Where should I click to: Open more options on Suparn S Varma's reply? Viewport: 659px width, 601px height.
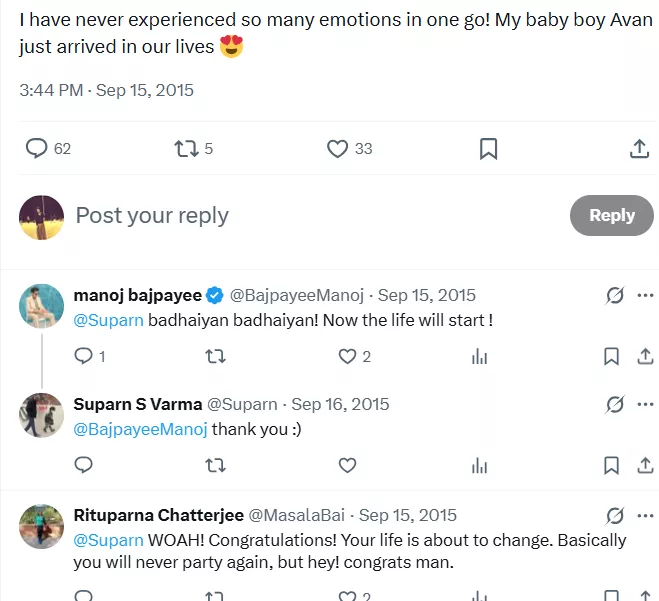point(645,404)
